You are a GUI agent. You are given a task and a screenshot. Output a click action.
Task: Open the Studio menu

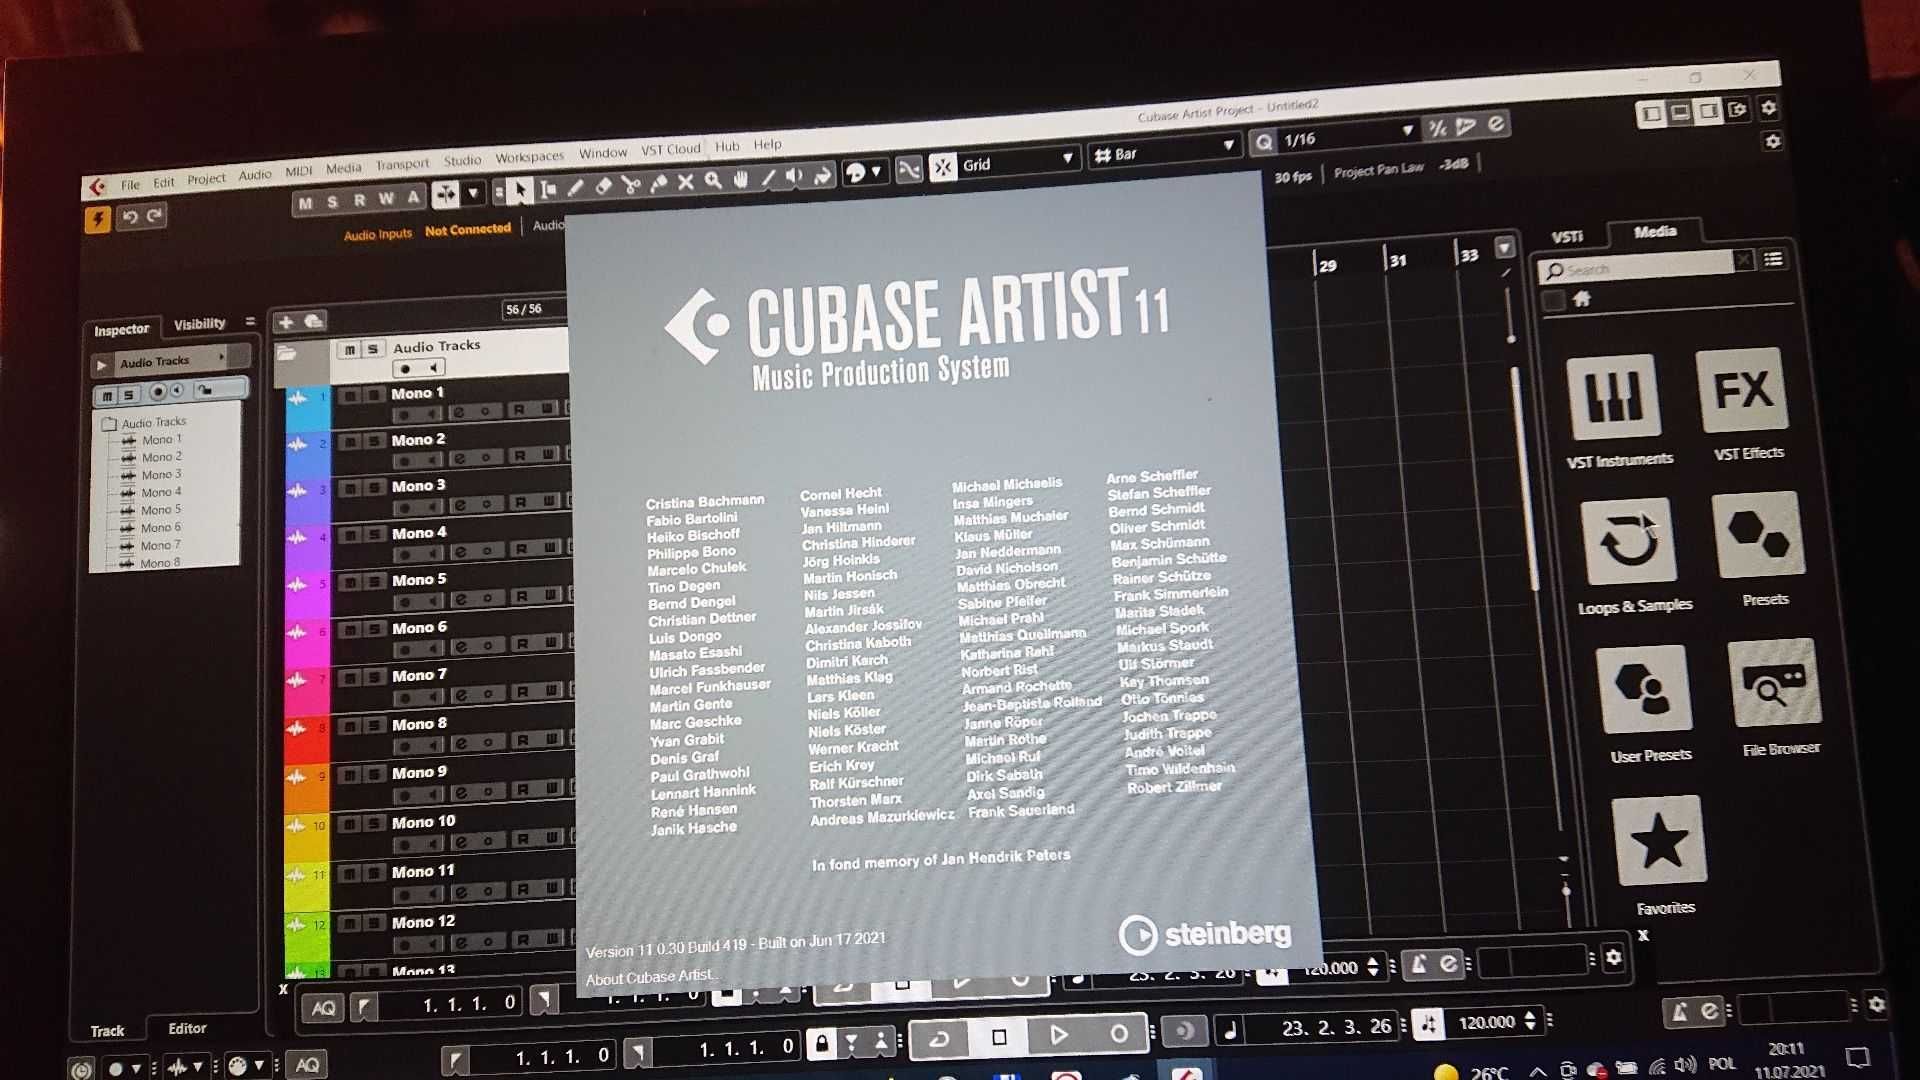462,160
